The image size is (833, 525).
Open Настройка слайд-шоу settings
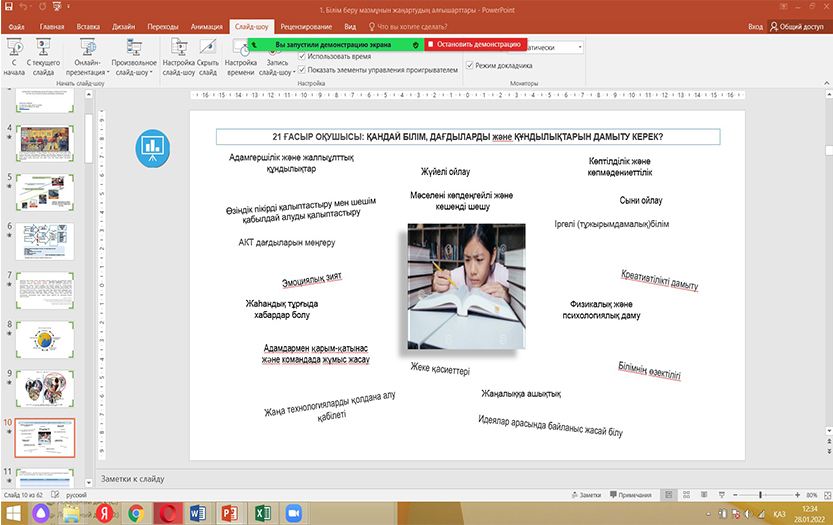pyautogui.click(x=178, y=57)
